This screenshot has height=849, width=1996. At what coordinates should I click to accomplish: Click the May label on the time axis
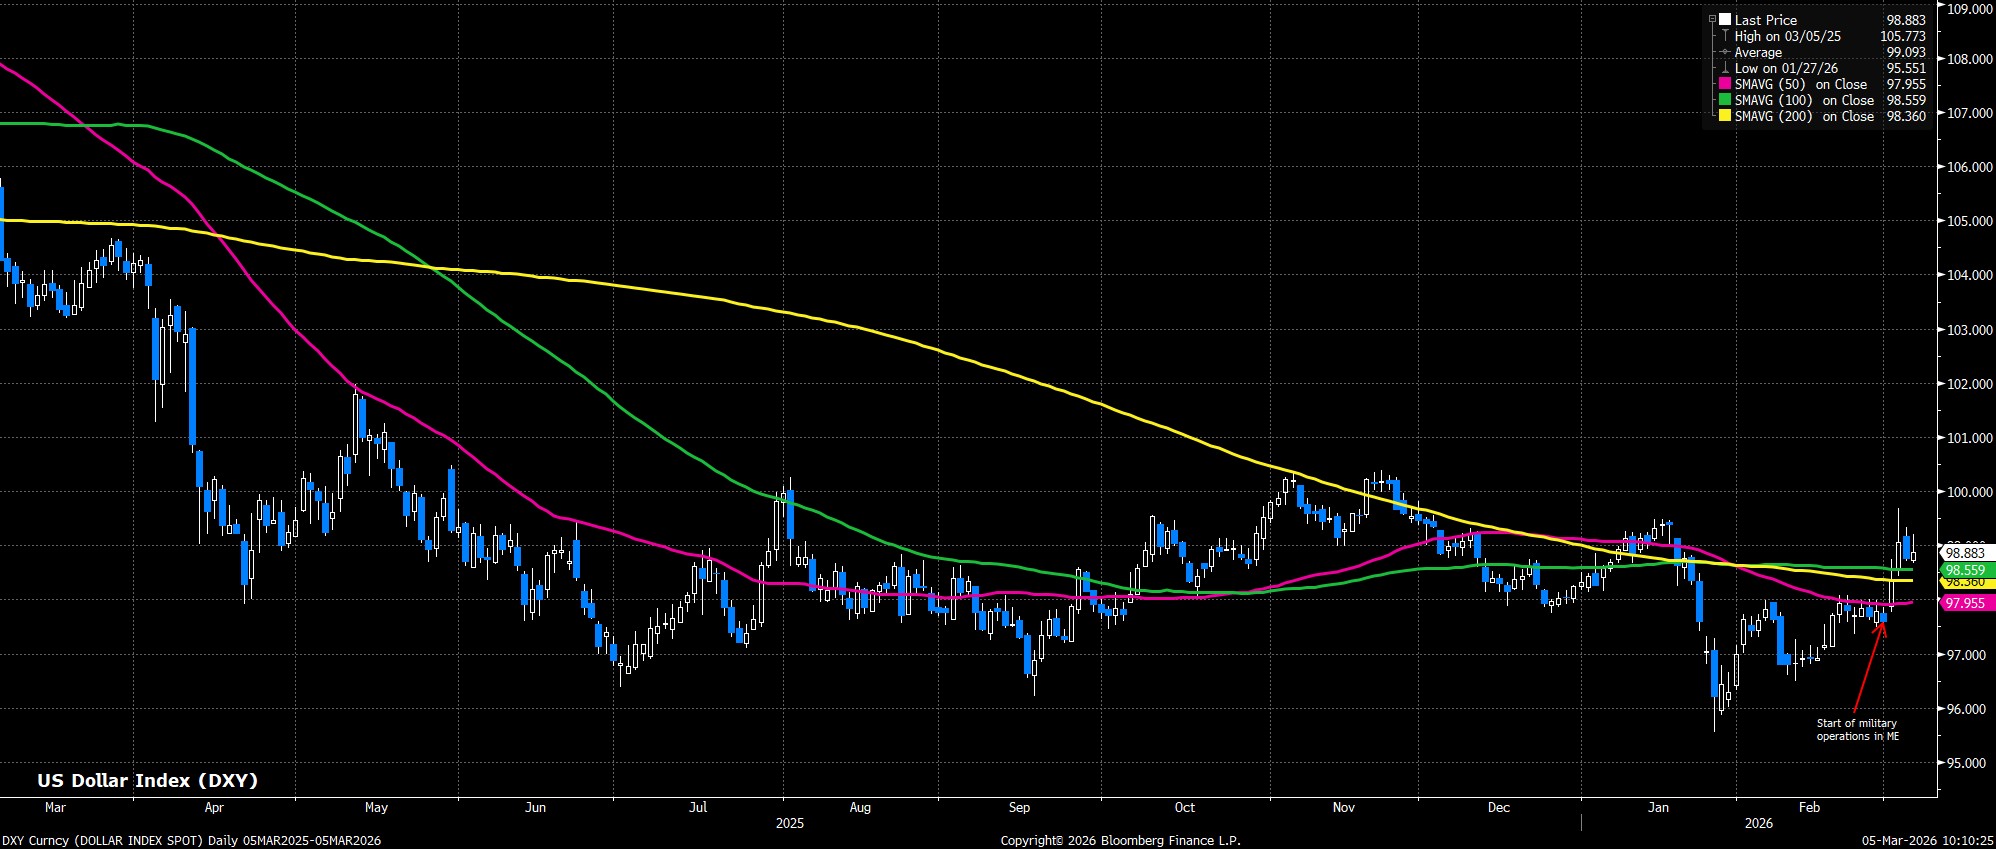tap(376, 807)
